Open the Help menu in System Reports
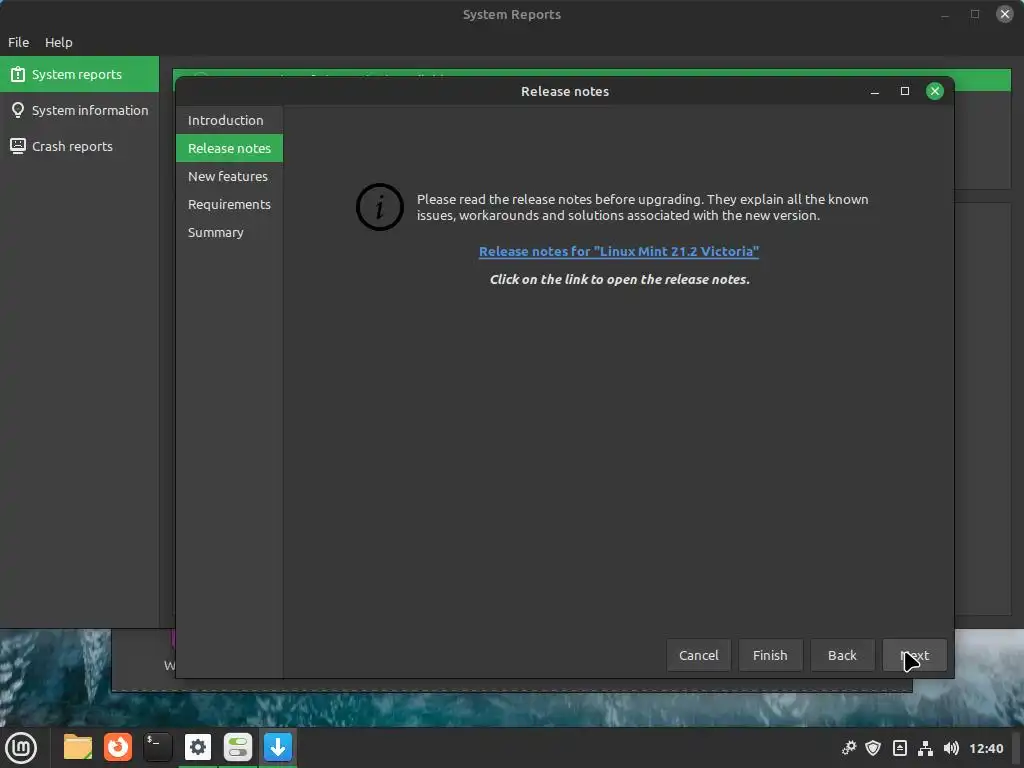The width and height of the screenshot is (1024, 768). [x=59, y=42]
